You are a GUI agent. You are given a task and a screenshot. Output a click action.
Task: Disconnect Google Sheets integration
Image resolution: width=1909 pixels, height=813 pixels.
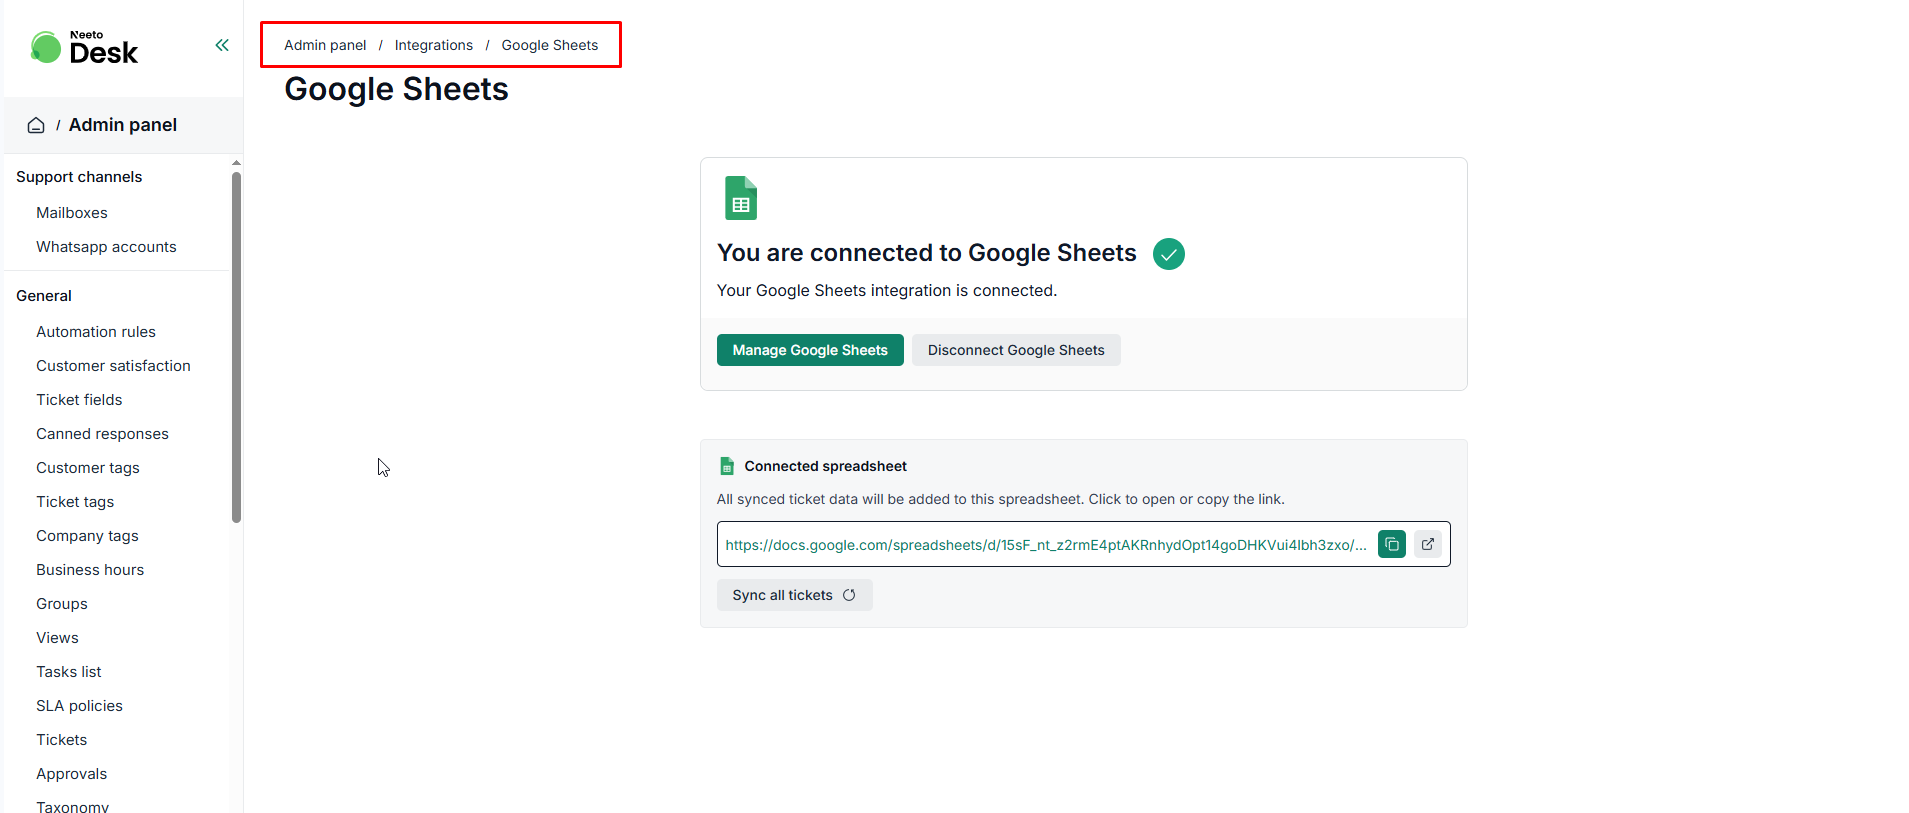[x=1015, y=350]
